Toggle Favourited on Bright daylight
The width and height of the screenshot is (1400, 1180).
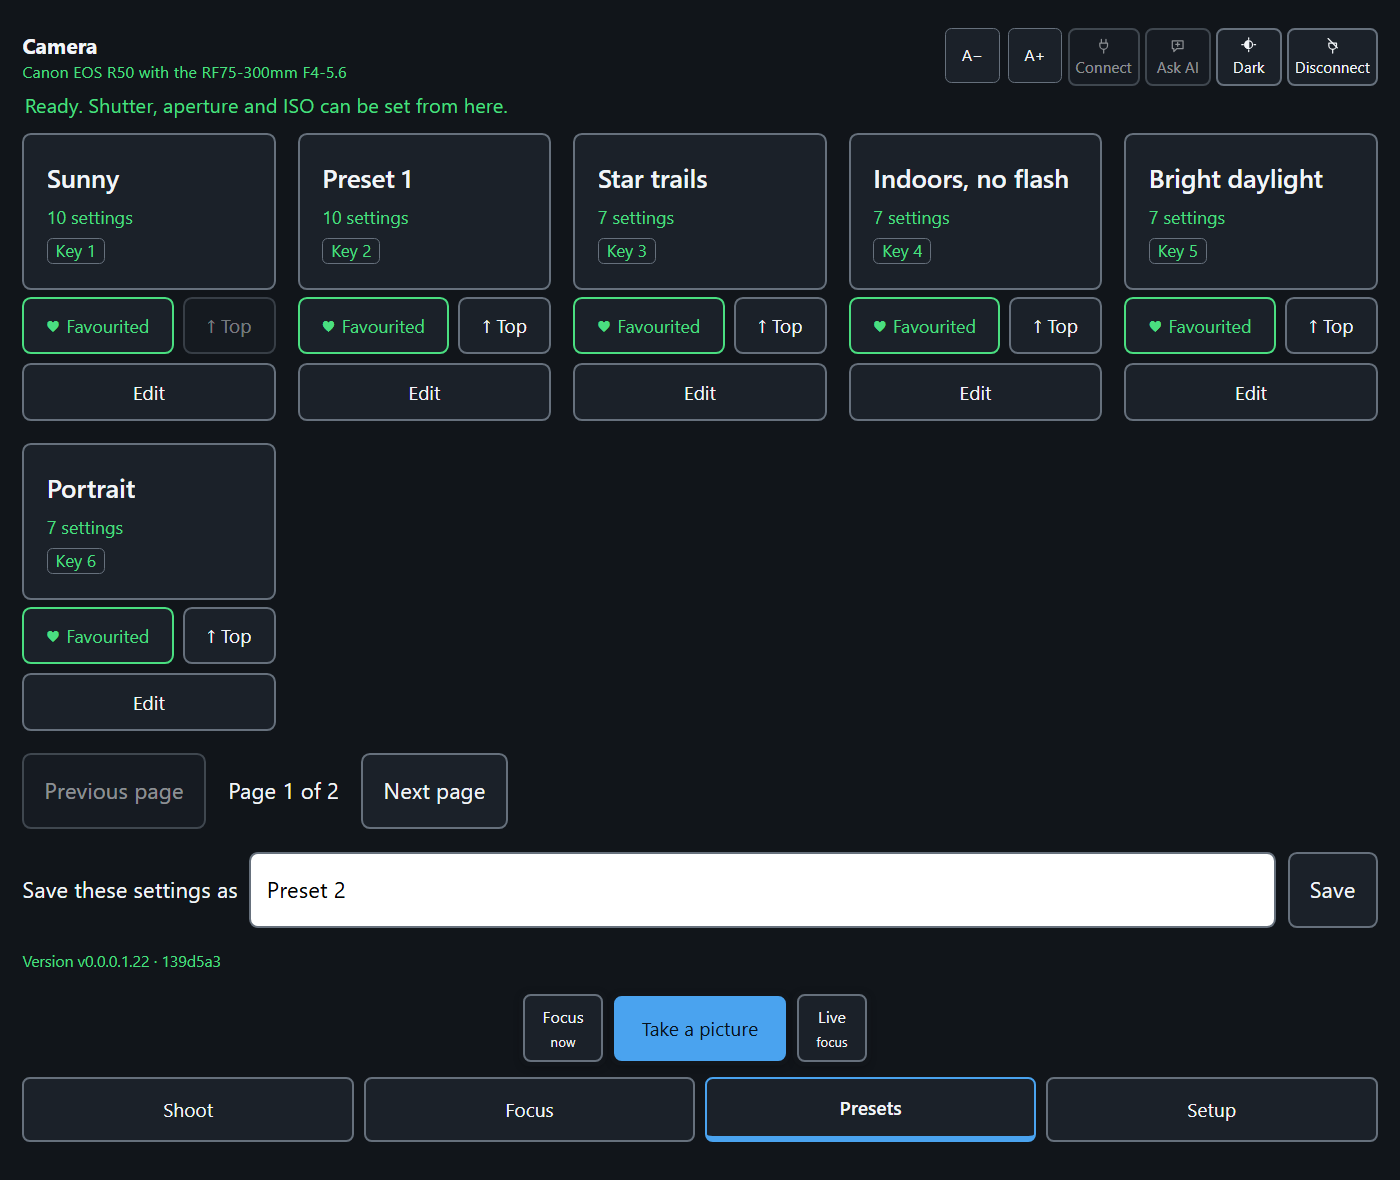coord(1200,326)
